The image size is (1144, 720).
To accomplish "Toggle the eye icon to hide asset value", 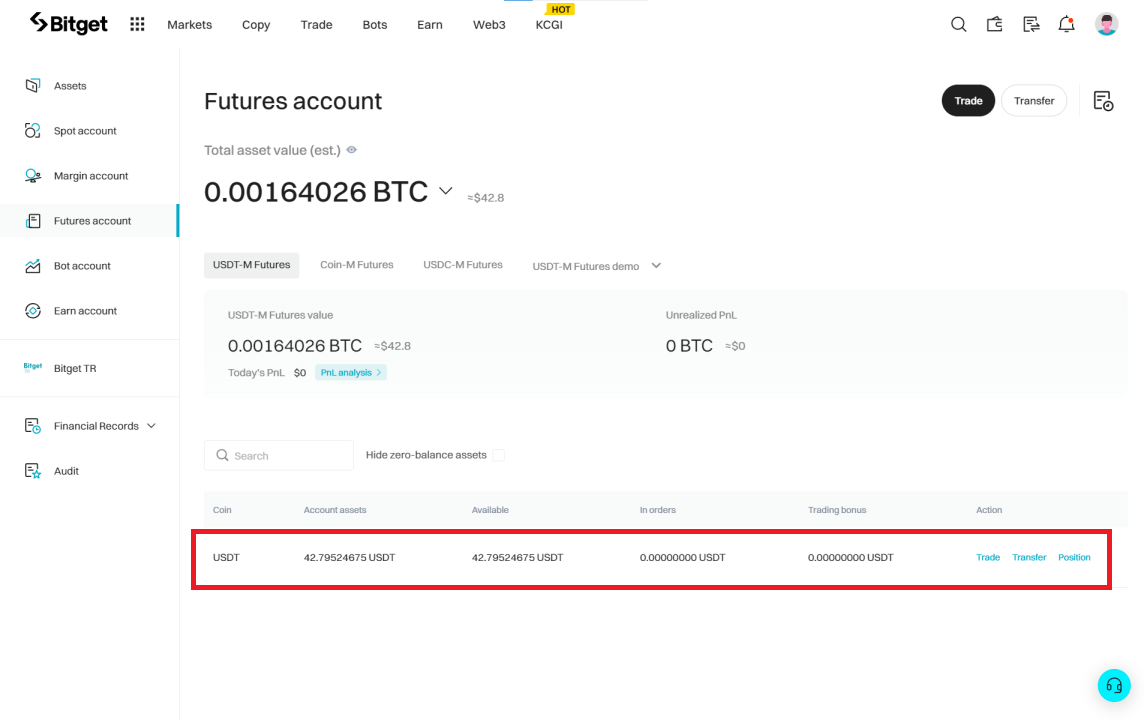I will point(352,150).
